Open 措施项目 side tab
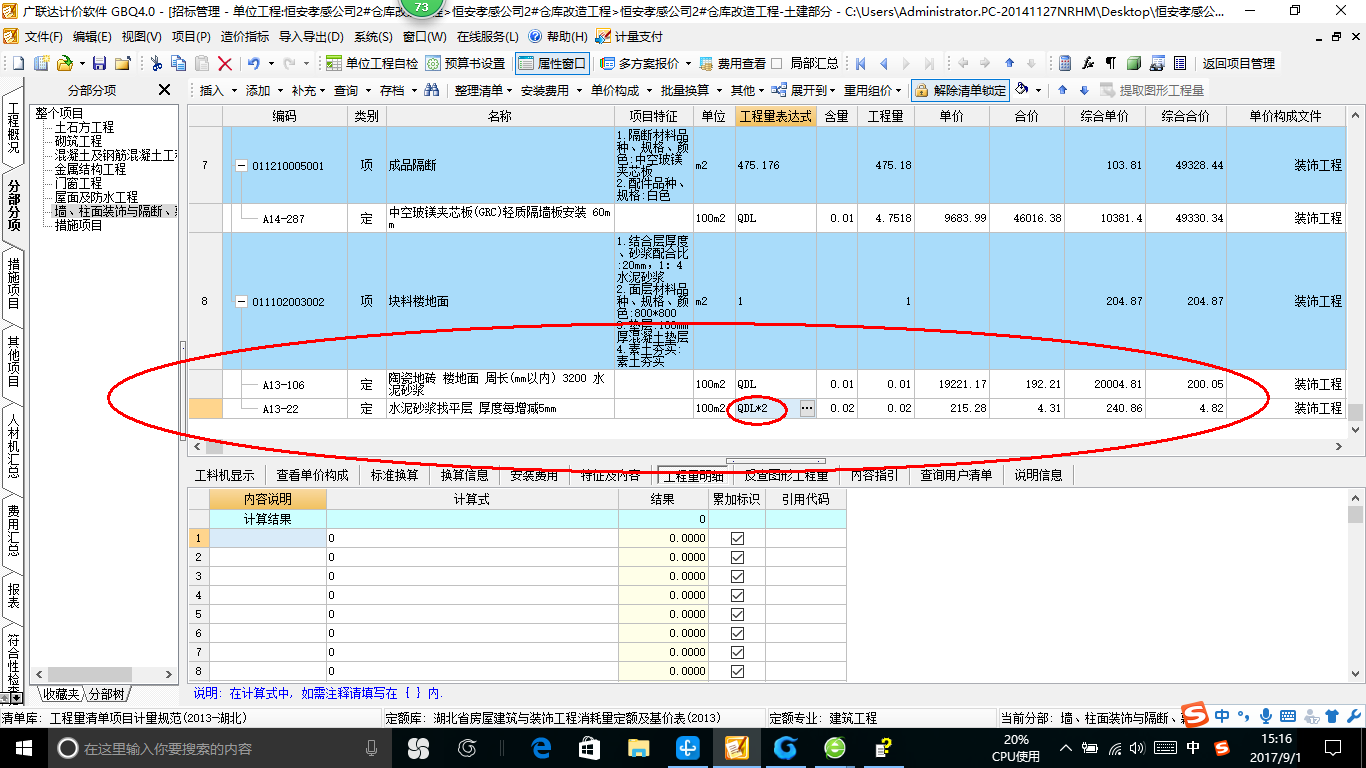The height and width of the screenshot is (768, 1366). 13,283
